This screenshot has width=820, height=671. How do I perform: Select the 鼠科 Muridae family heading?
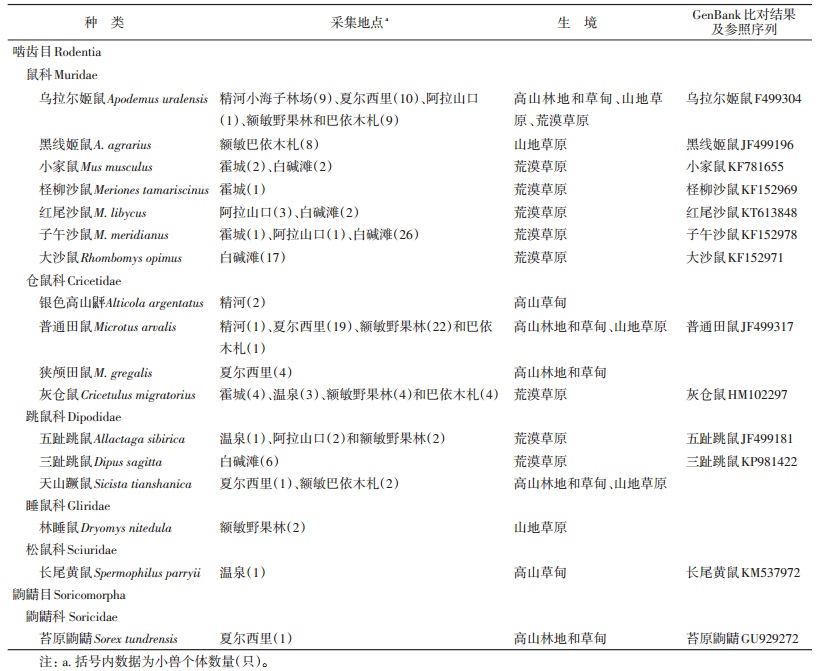tap(62, 74)
